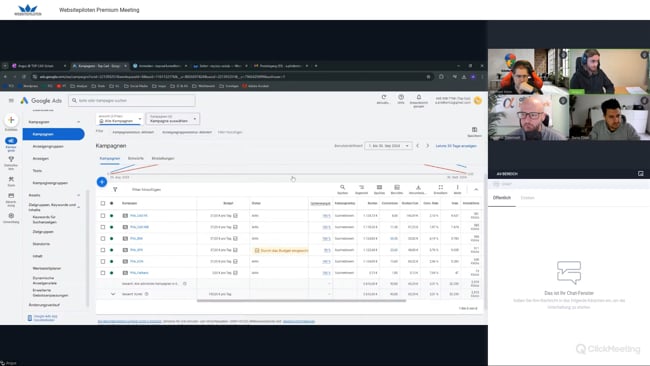Select Kampagnen item in left navigation
Viewport: 650px width, 366px height.
click(x=53, y=134)
